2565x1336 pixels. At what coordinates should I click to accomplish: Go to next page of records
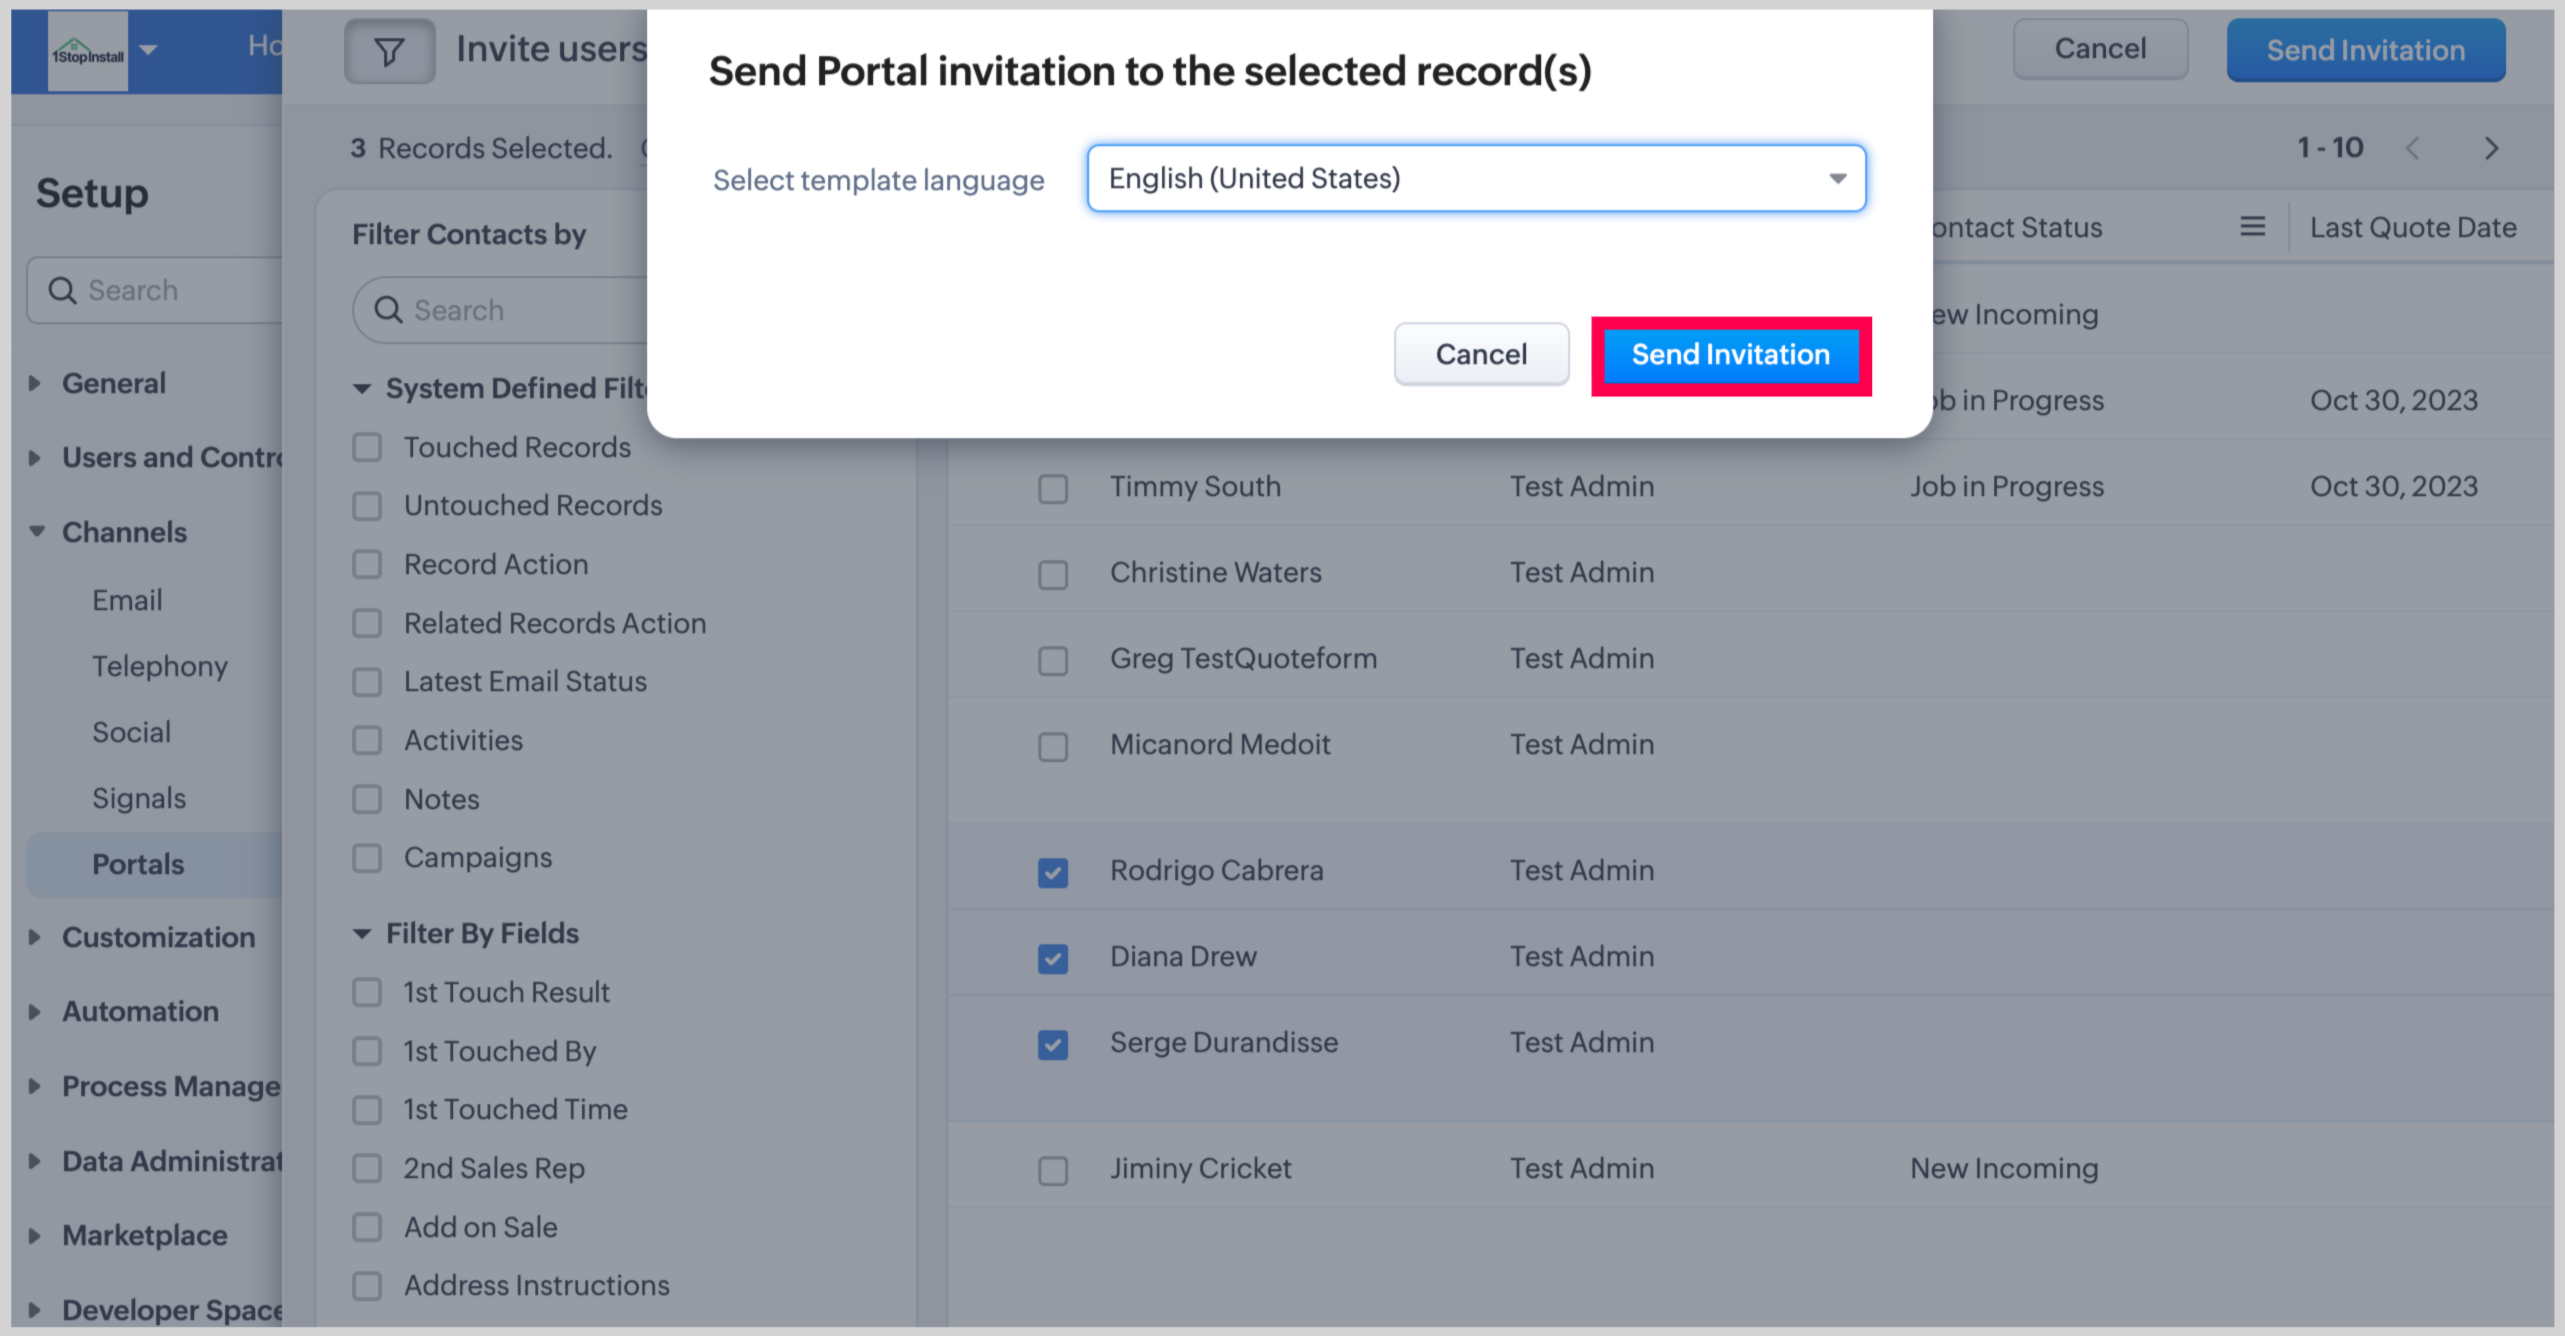(2491, 149)
